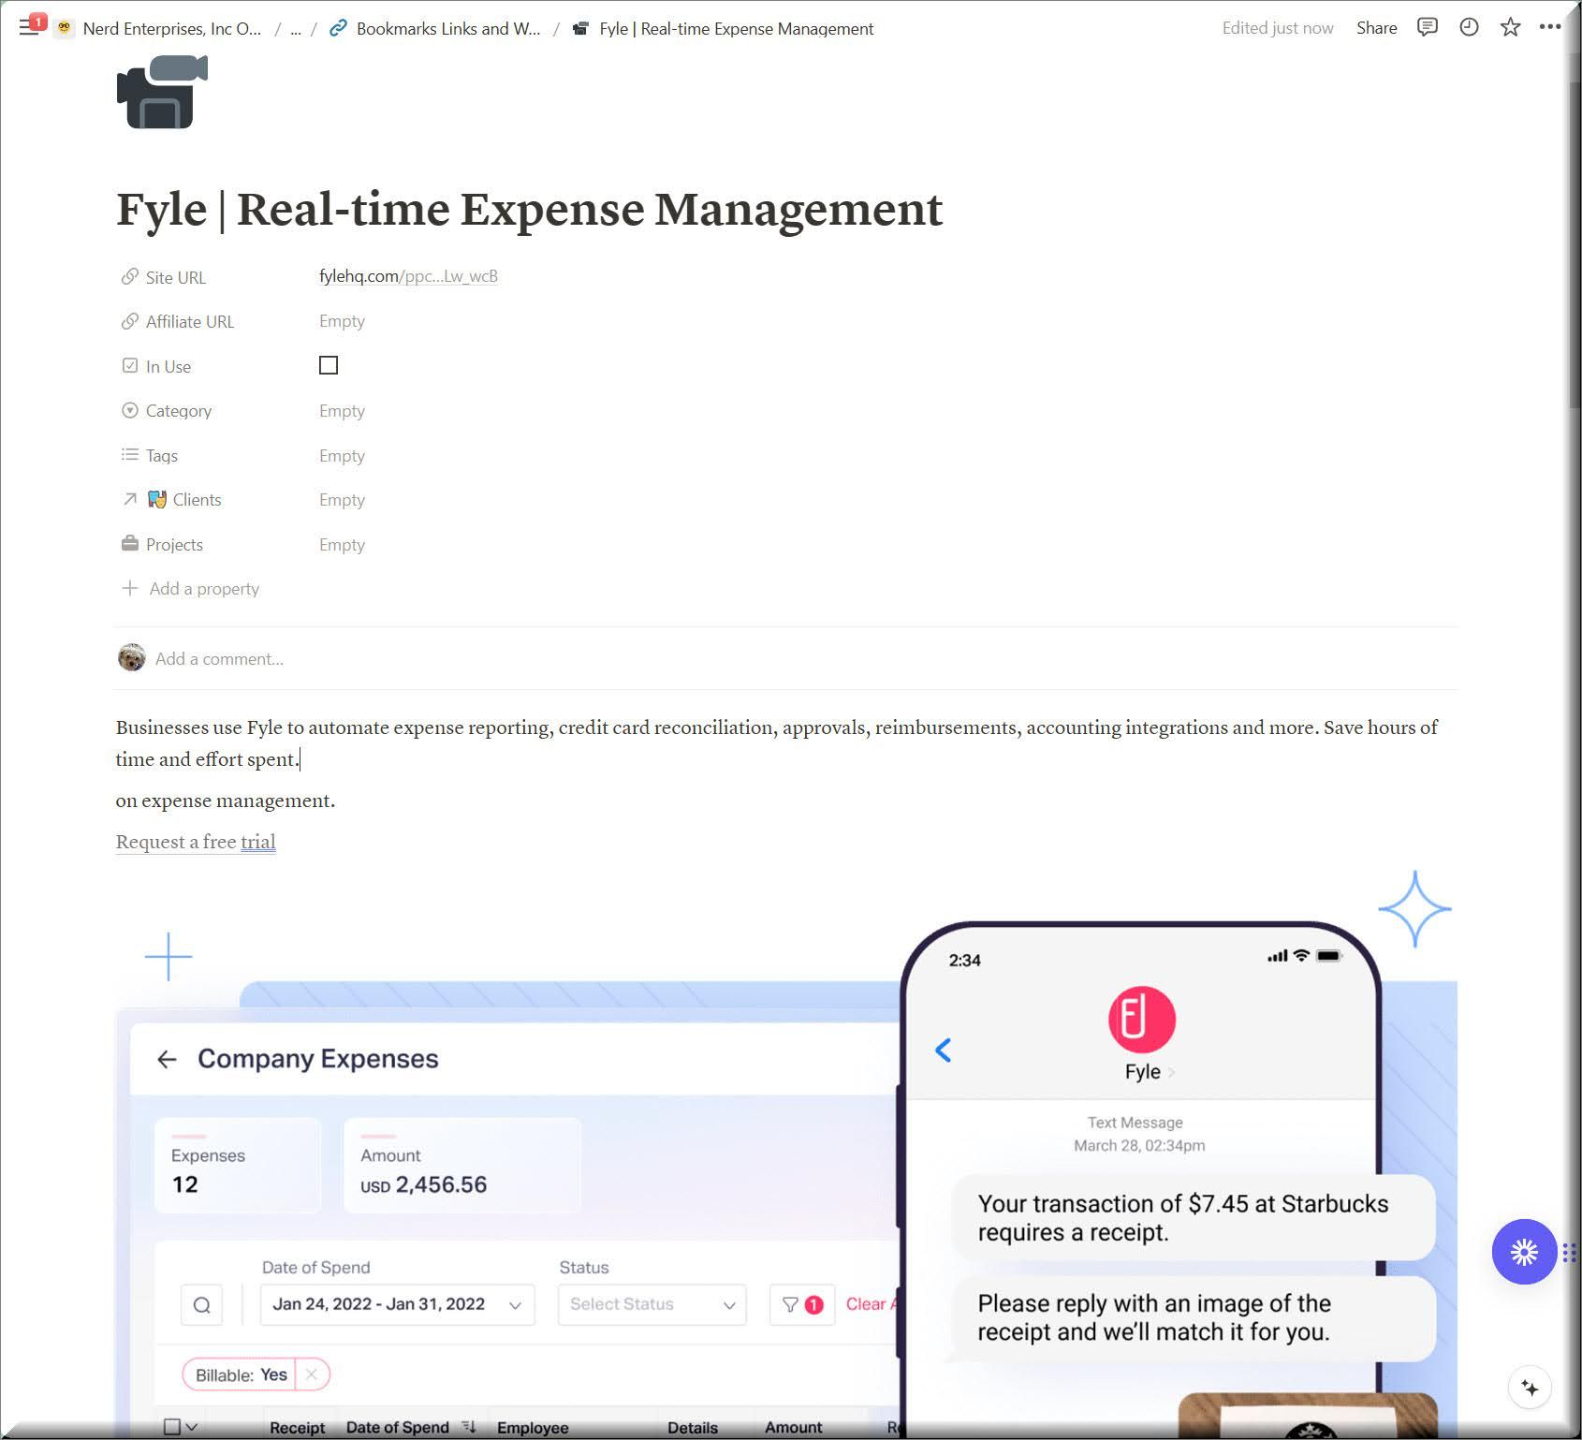Click the Add a comment field
This screenshot has height=1440, width=1582.
(219, 659)
